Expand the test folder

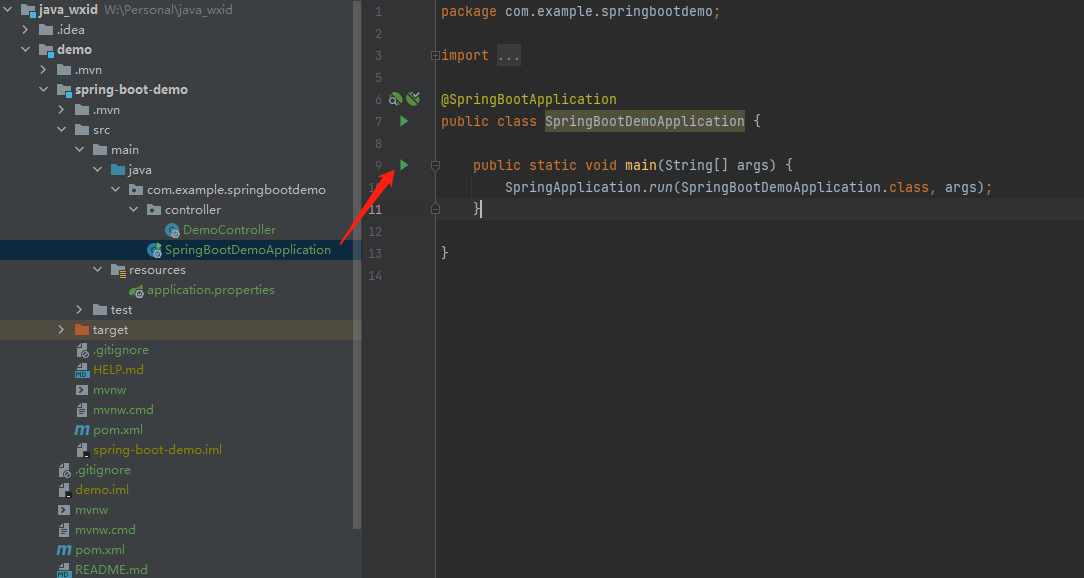(80, 310)
